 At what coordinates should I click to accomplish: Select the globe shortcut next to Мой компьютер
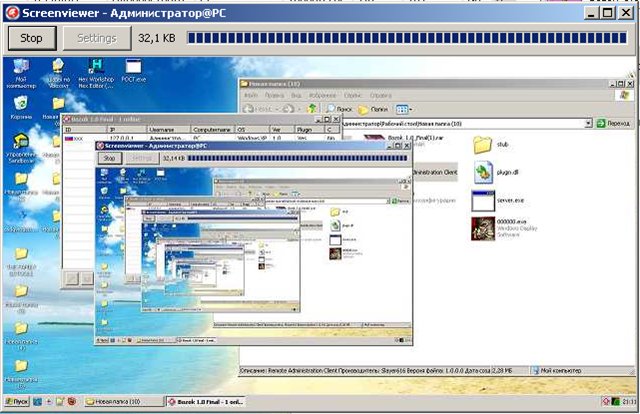point(58,73)
